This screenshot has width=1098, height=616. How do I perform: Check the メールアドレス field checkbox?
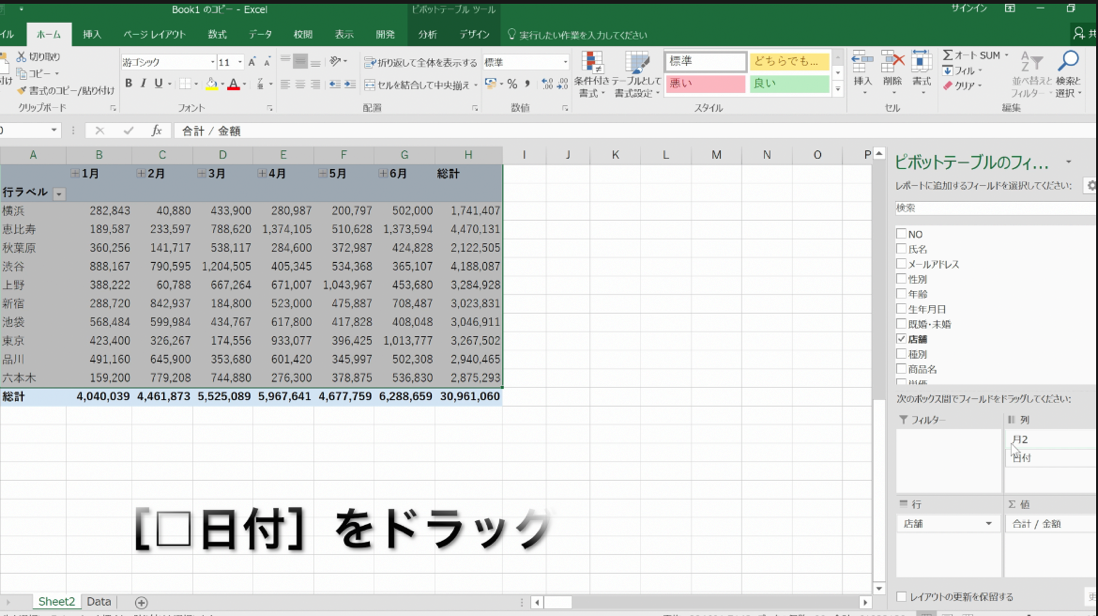901,264
